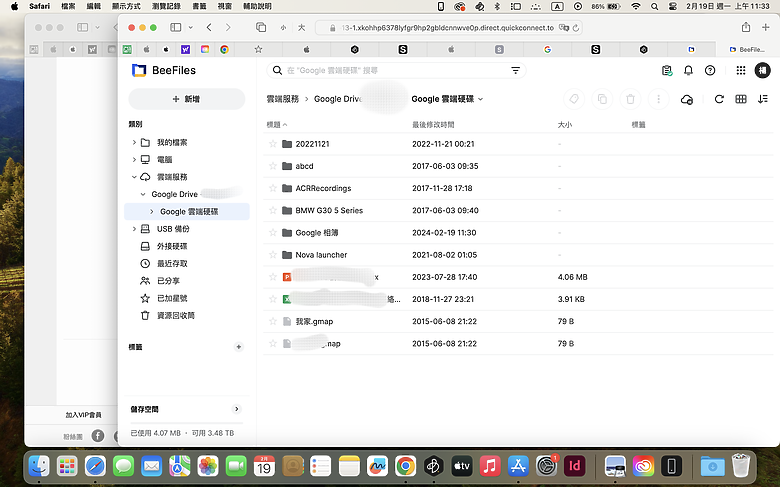
Task: Star the BMW G30 5 Series folder
Action: point(273,210)
